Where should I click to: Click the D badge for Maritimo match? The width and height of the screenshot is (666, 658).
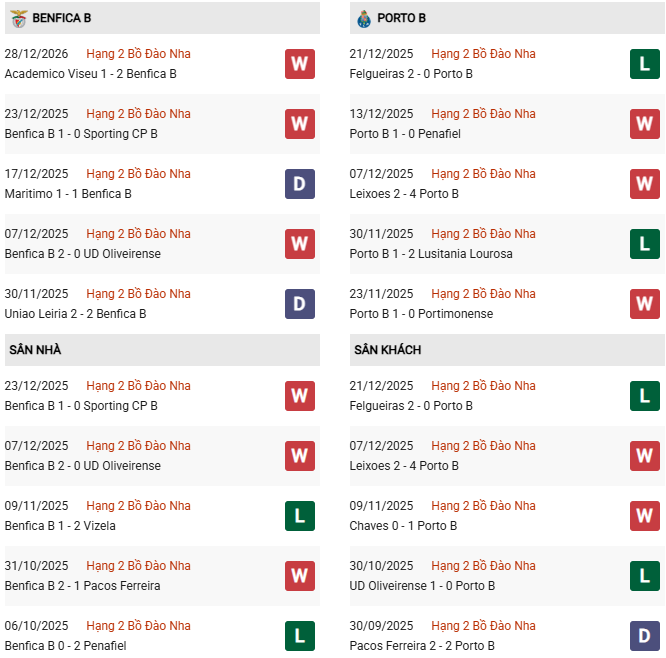click(x=299, y=184)
